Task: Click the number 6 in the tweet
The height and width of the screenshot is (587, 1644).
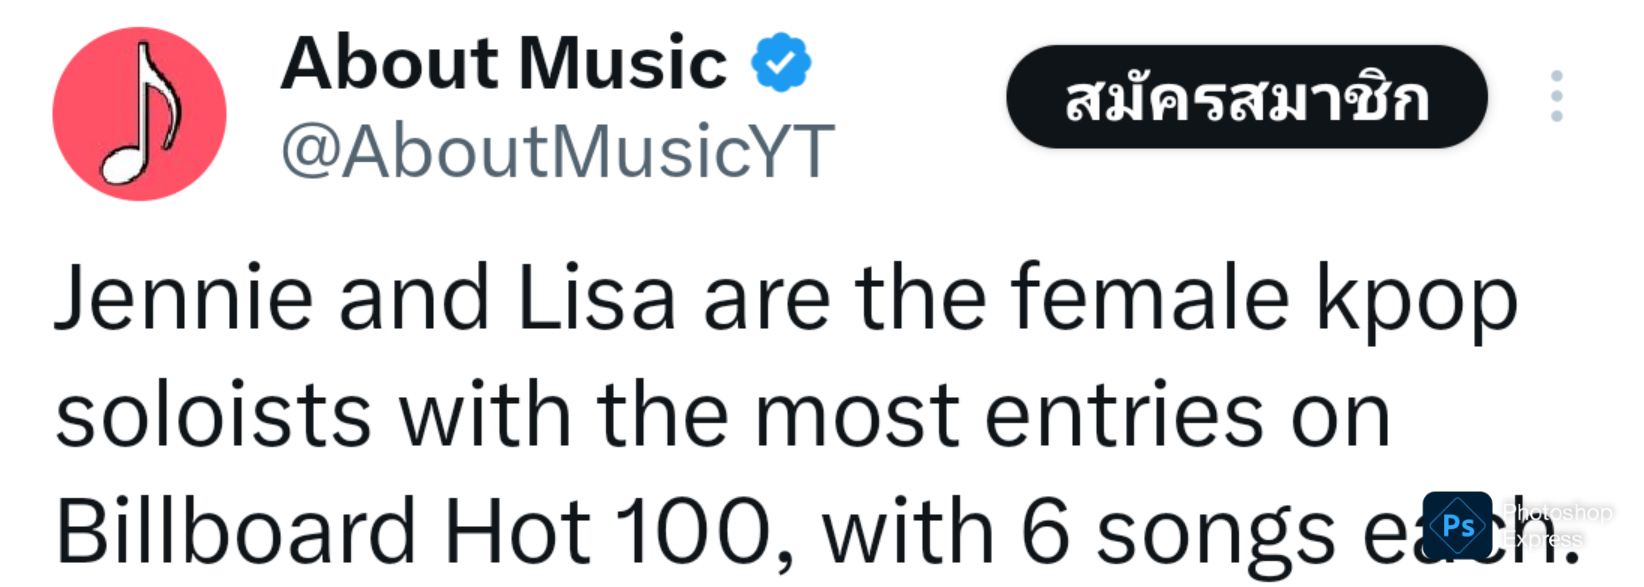Action: [1046, 530]
